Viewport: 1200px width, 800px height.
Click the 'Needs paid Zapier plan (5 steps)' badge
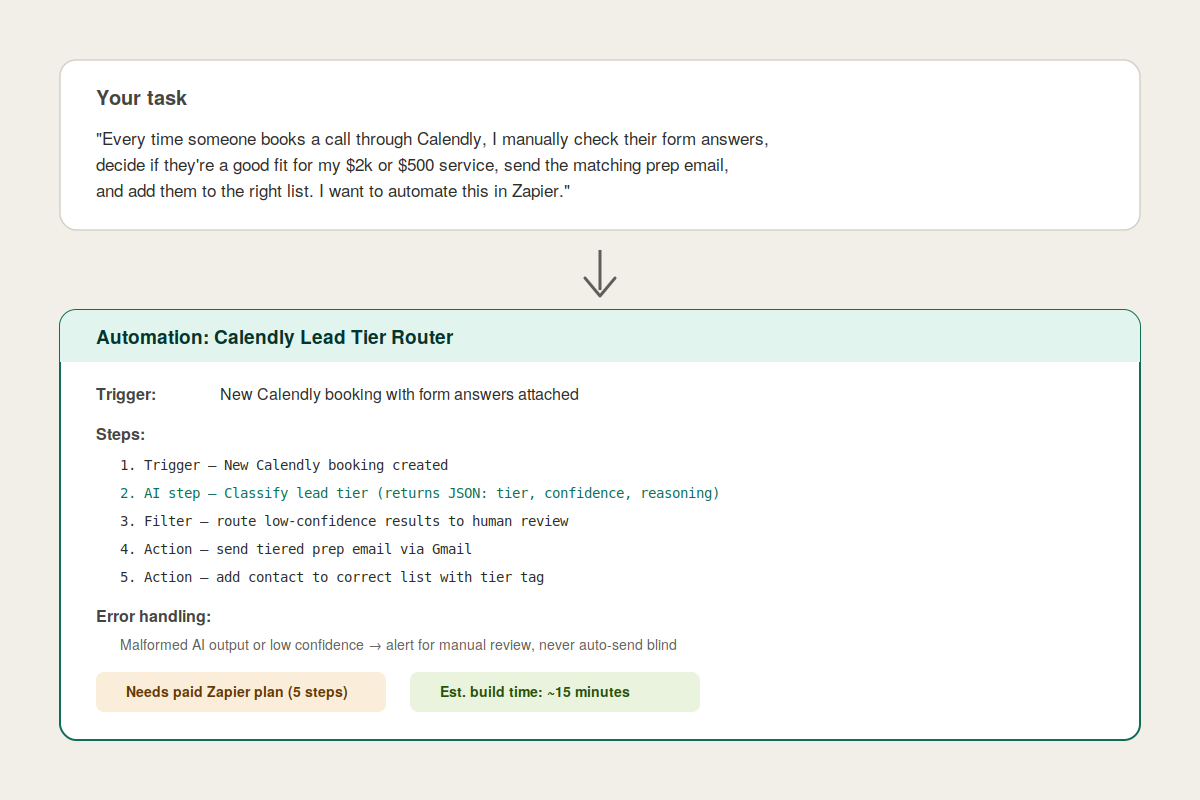(241, 692)
